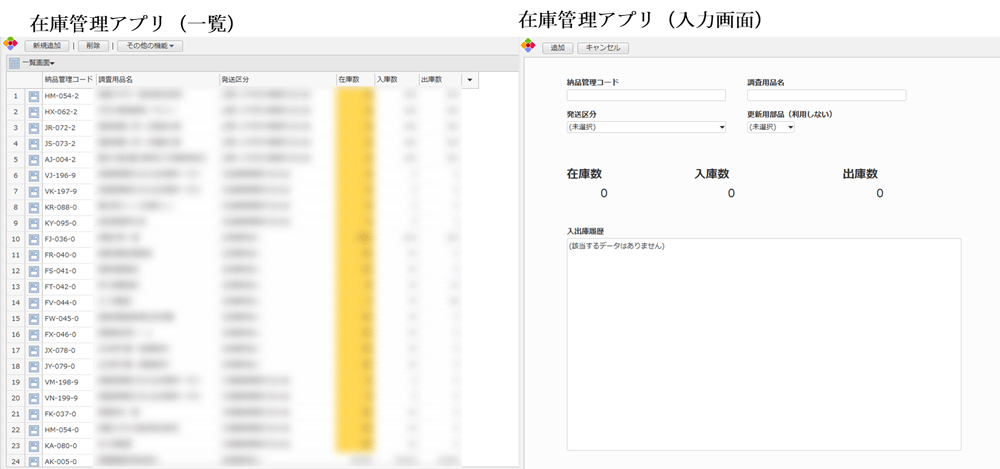The height and width of the screenshot is (469, 1000).
Task: Open the record icon for FJ-036-0
Action: tap(33, 239)
